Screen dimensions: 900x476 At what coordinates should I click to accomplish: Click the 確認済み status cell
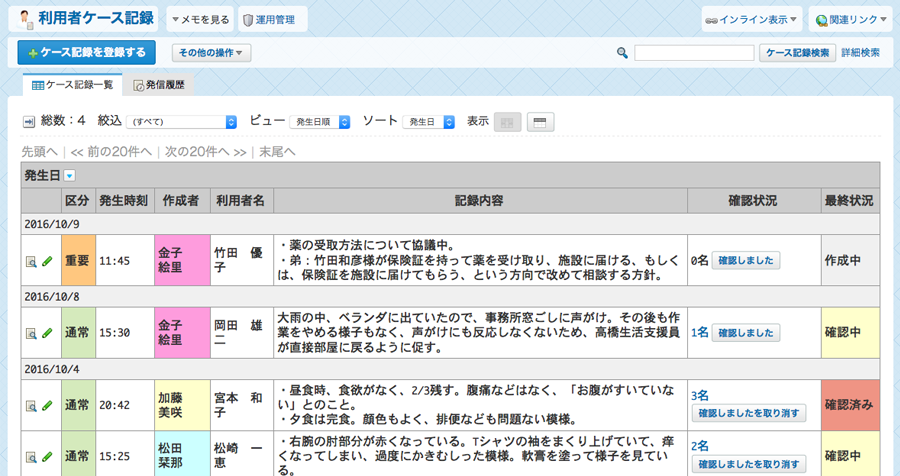850,405
